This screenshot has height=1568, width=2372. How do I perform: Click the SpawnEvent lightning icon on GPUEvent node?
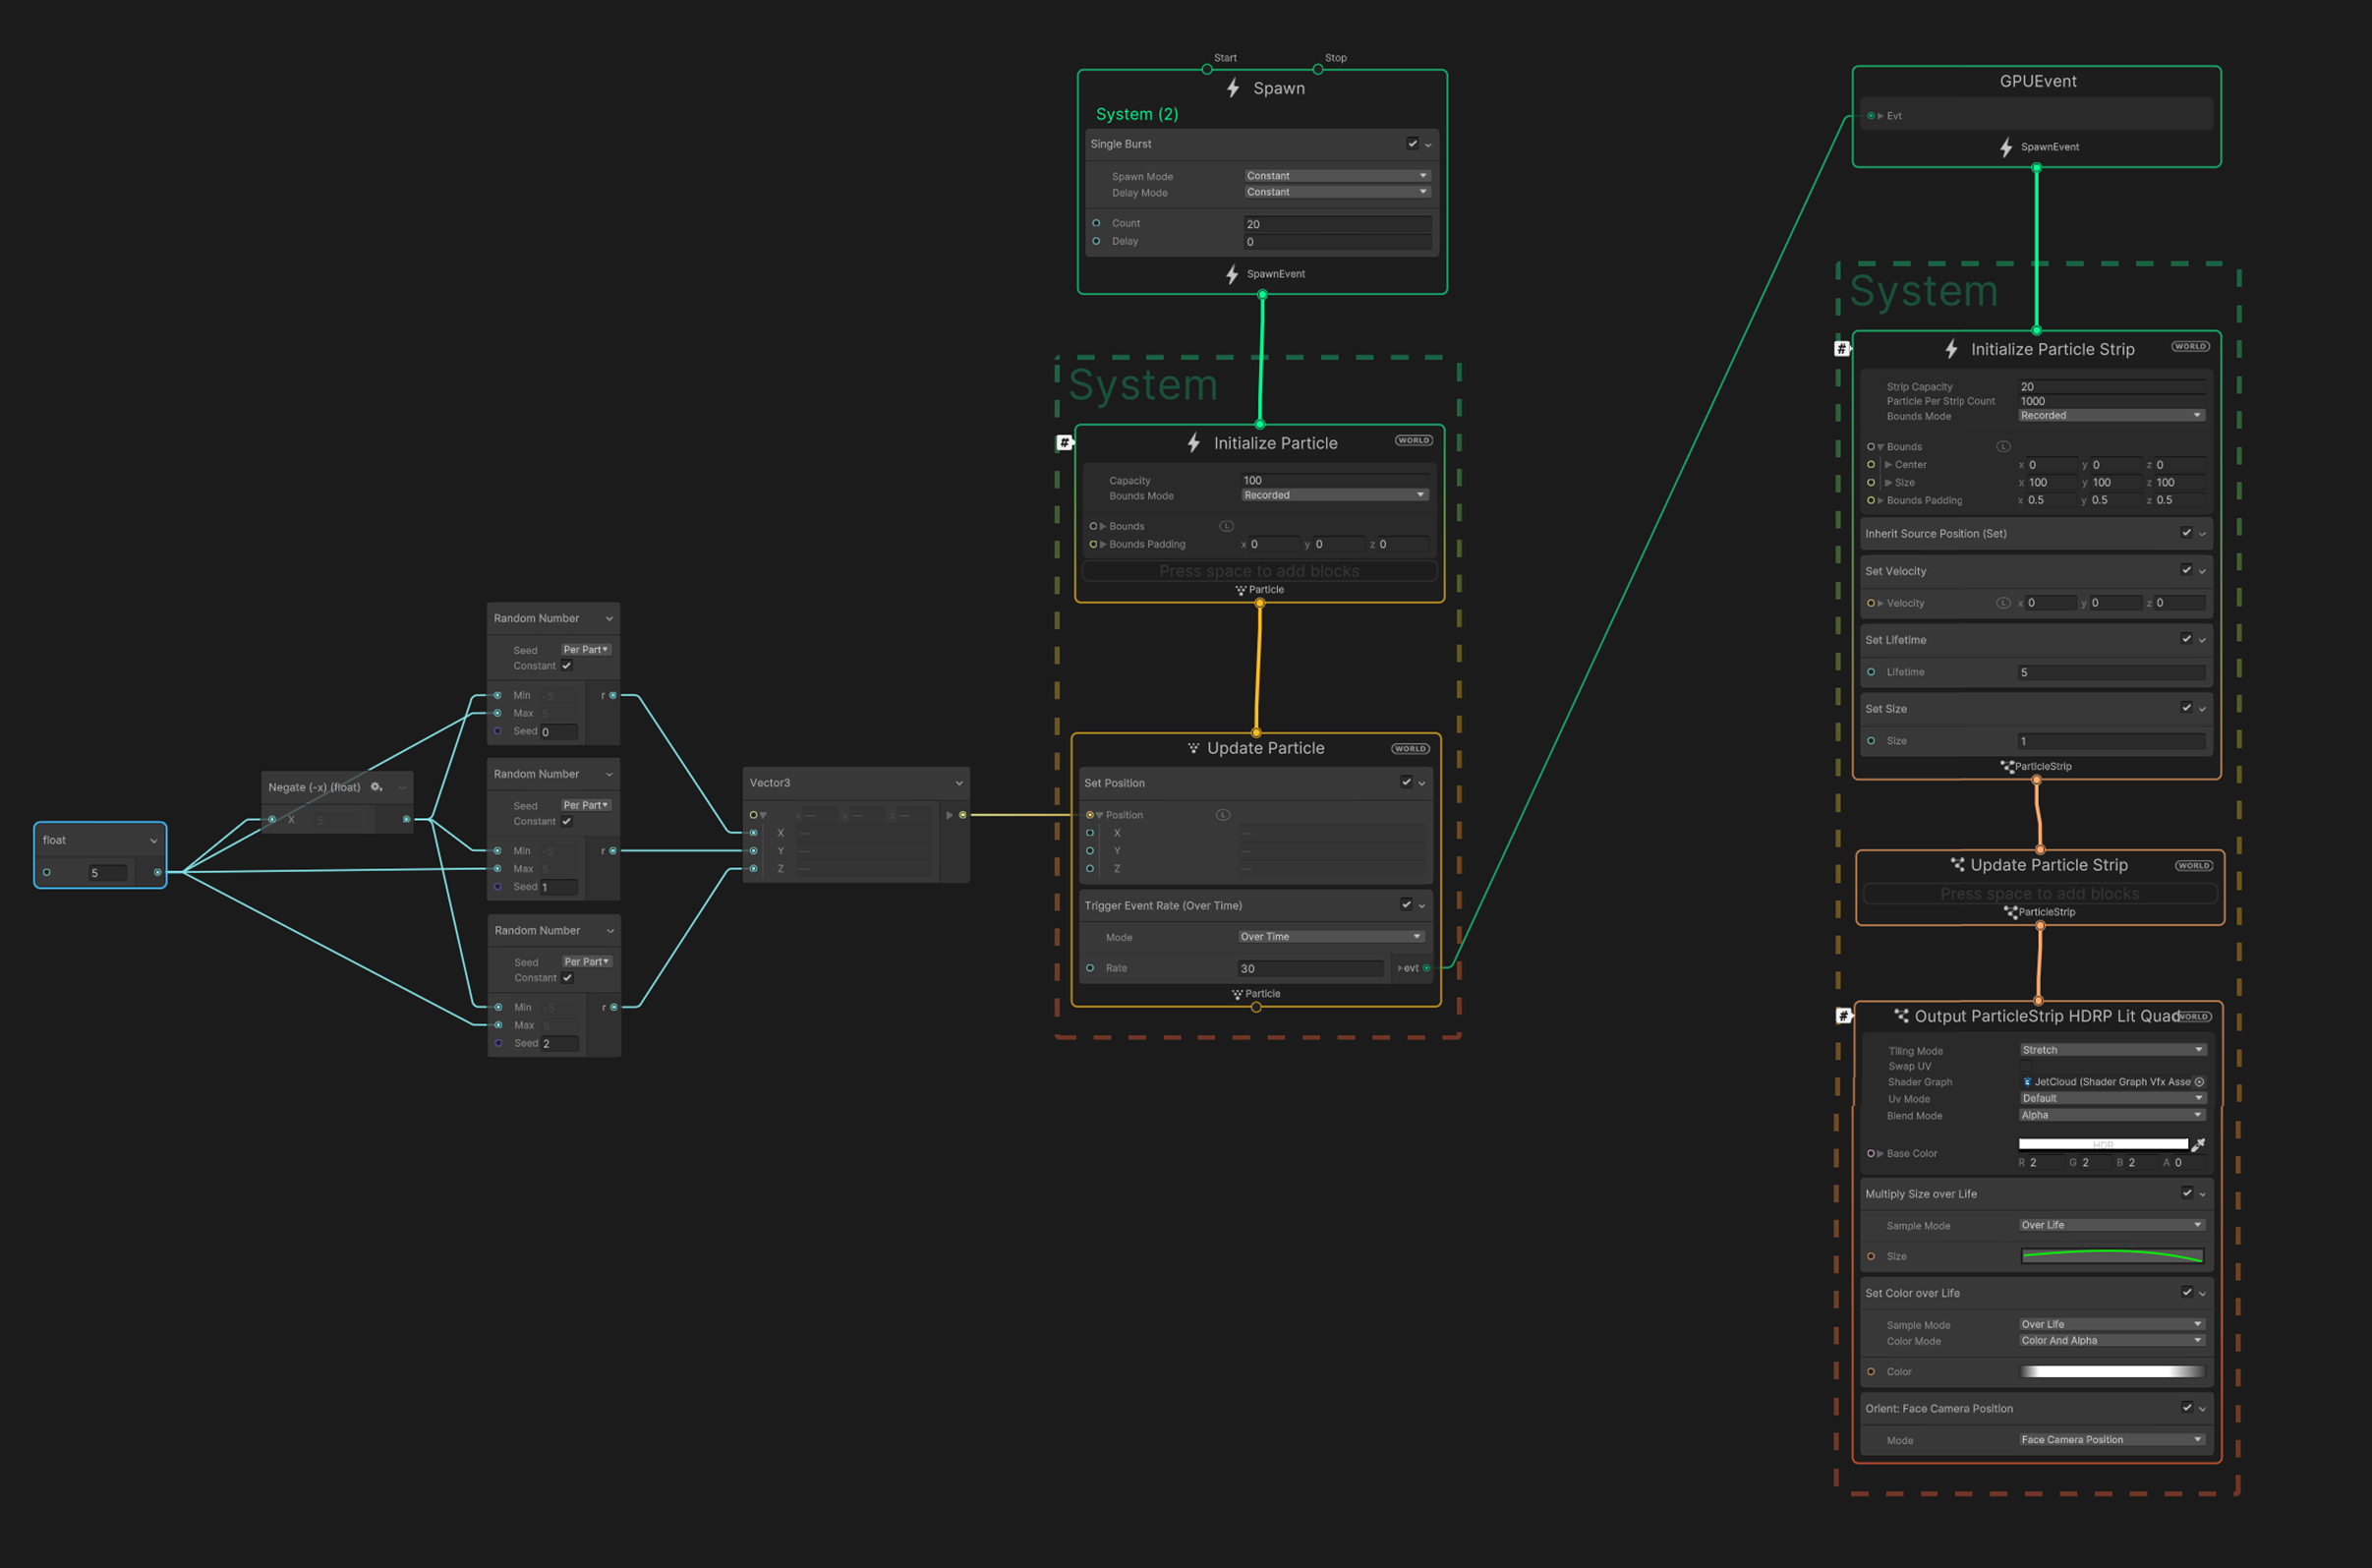click(2005, 147)
